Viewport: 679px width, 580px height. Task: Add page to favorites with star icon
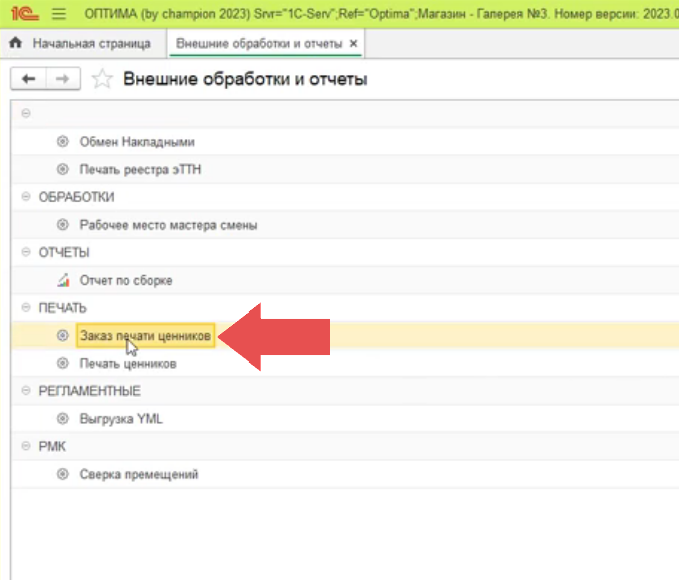pyautogui.click(x=101, y=80)
